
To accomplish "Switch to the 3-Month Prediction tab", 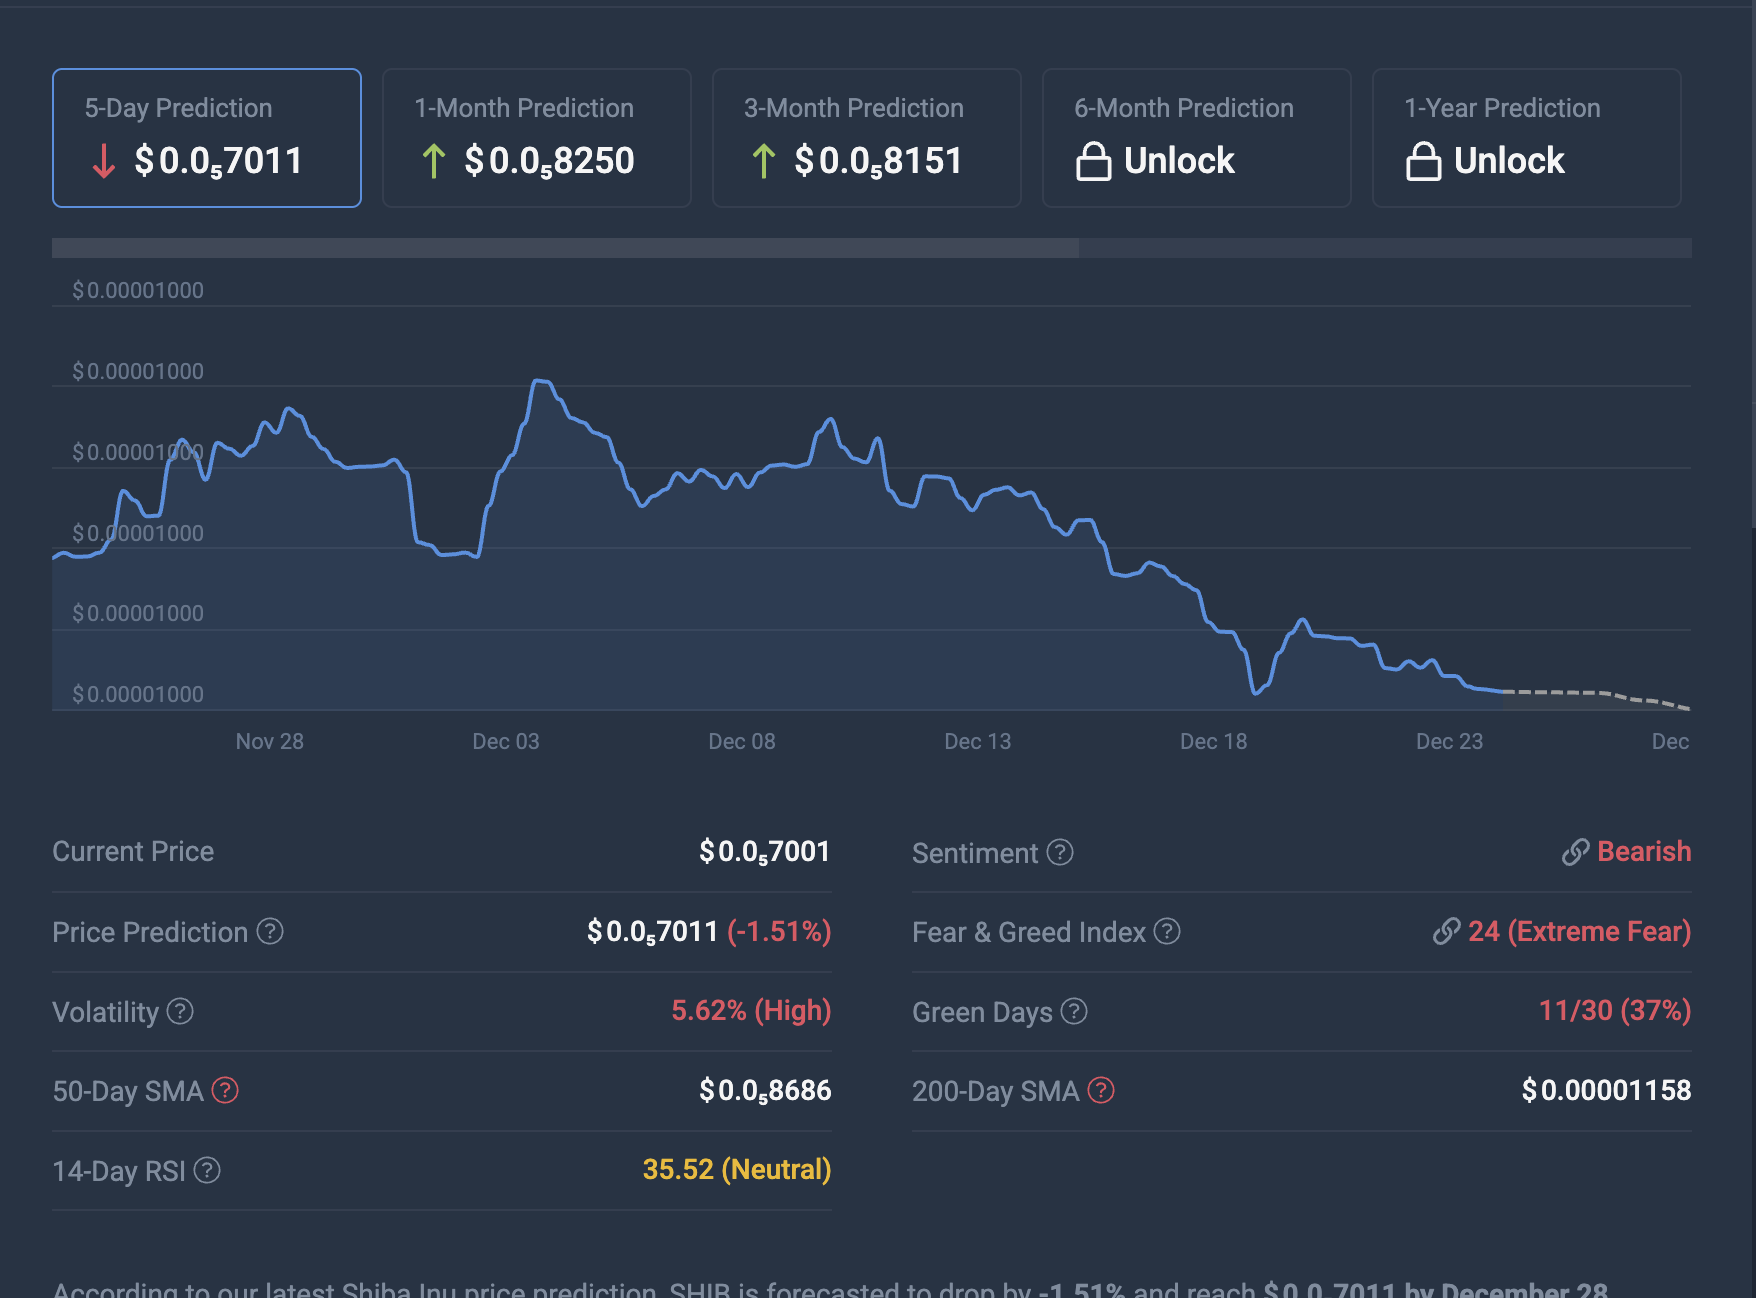I will coord(866,137).
